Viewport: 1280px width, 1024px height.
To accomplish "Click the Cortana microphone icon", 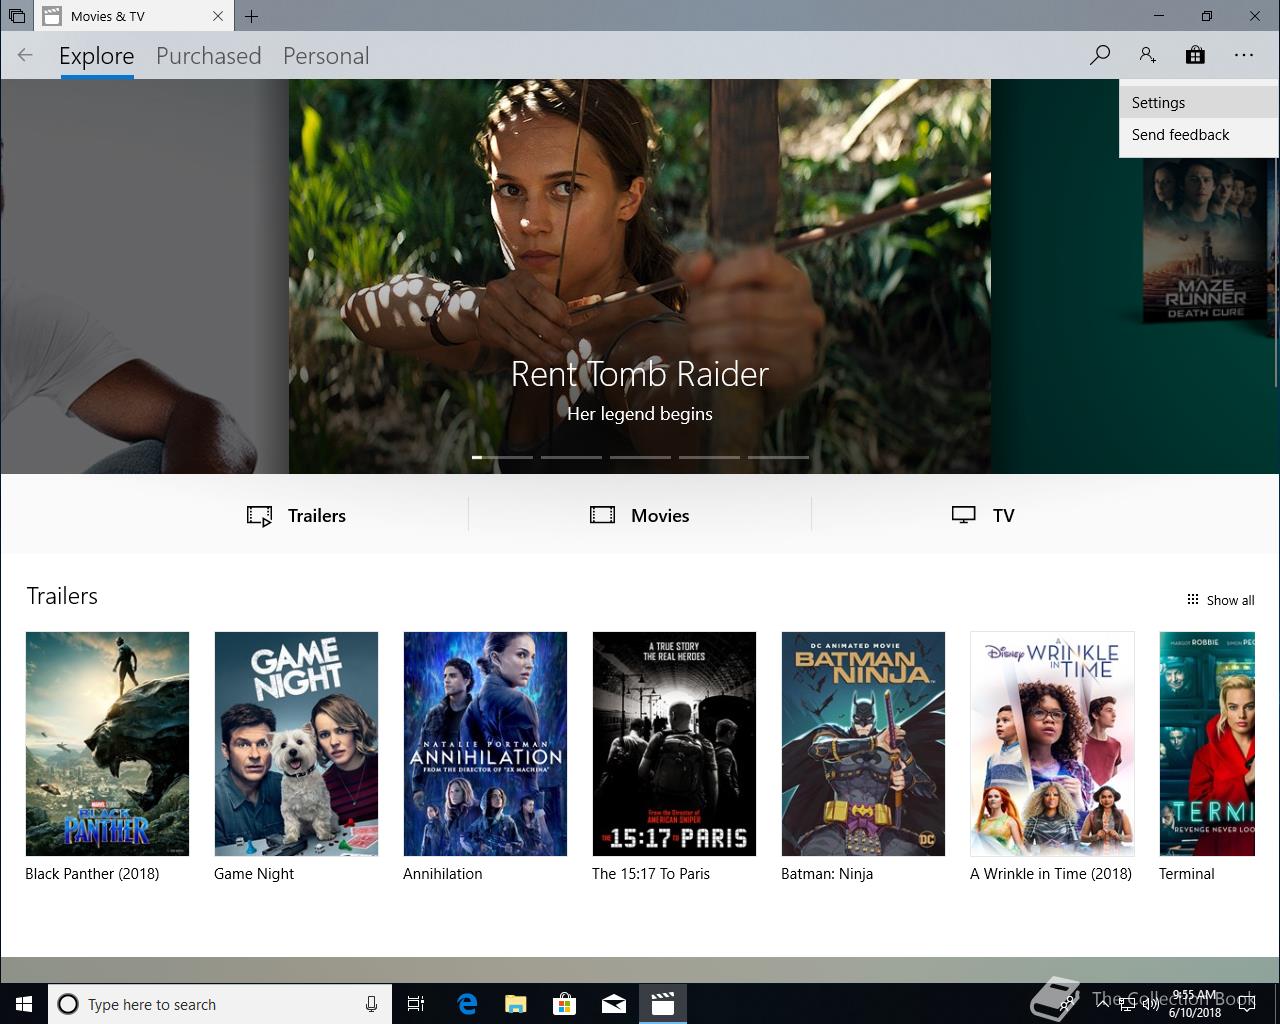I will tap(371, 1004).
